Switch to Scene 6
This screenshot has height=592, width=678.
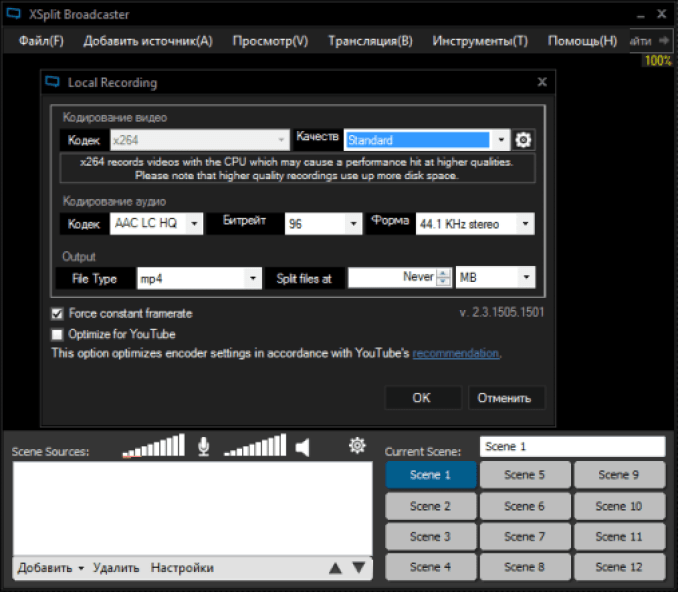point(525,506)
